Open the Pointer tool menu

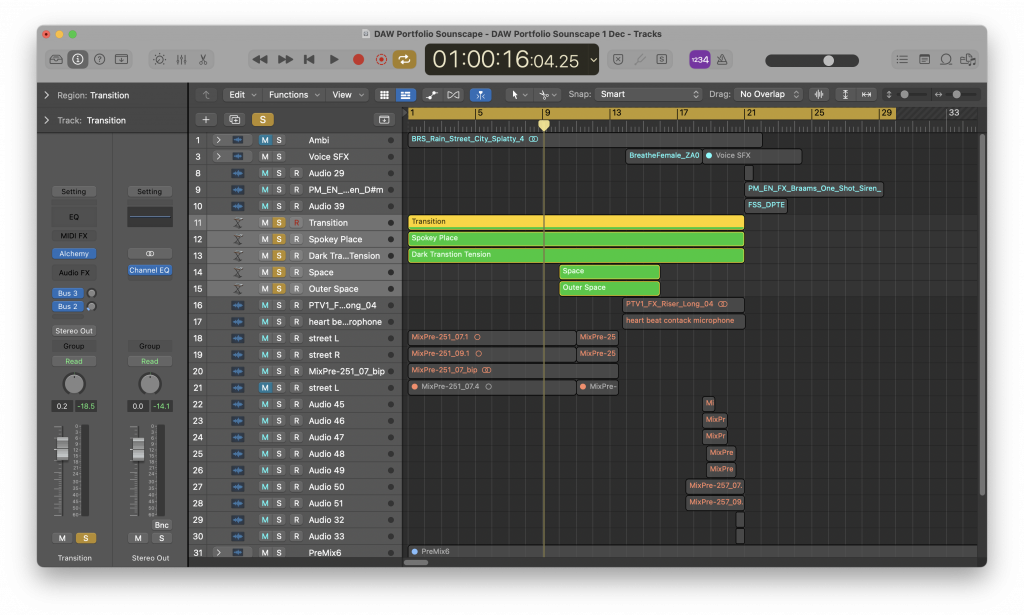[519, 95]
